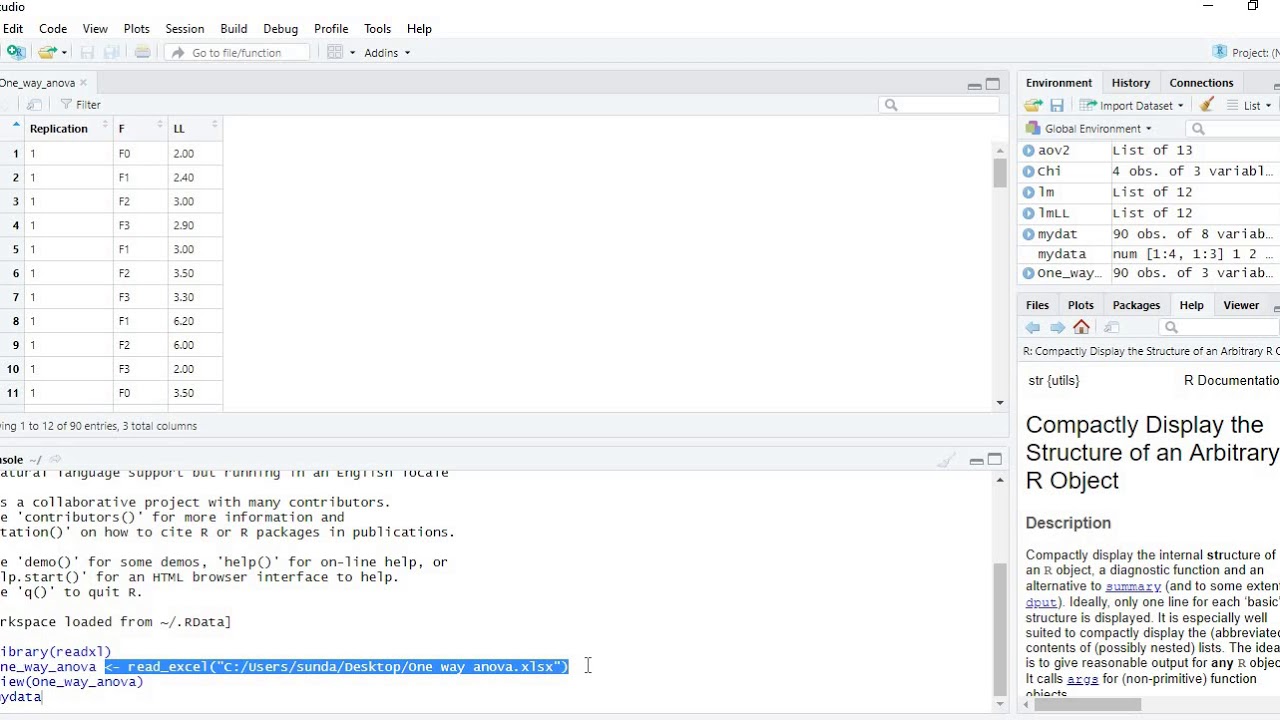This screenshot has width=1280, height=720.
Task: Switch to the History tab
Action: [1131, 83]
